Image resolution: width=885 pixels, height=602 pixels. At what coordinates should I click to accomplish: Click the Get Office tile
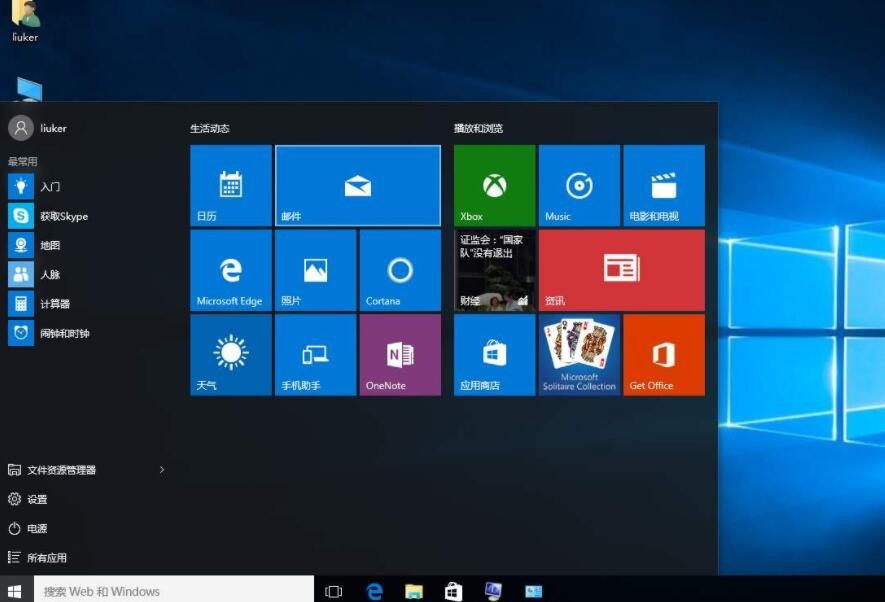(664, 355)
